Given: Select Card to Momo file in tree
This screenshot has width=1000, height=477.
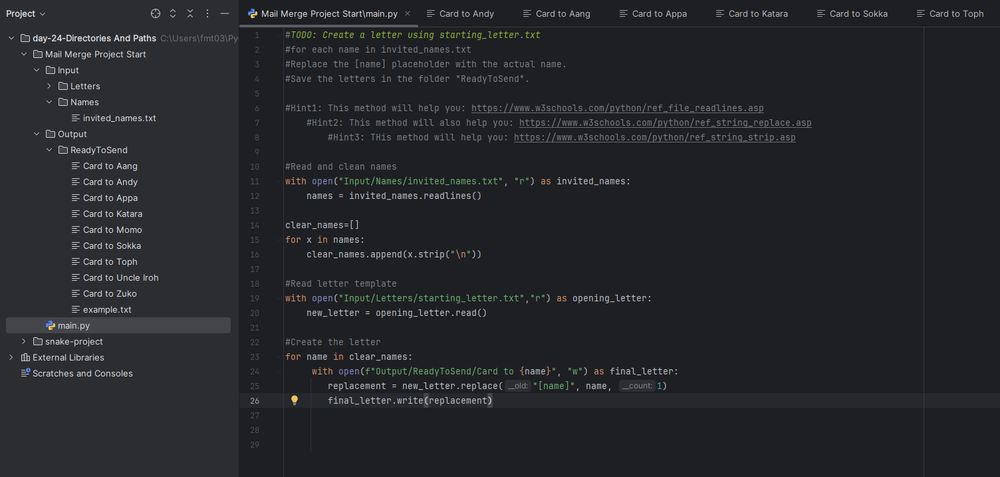Looking at the screenshot, I should click(x=112, y=230).
